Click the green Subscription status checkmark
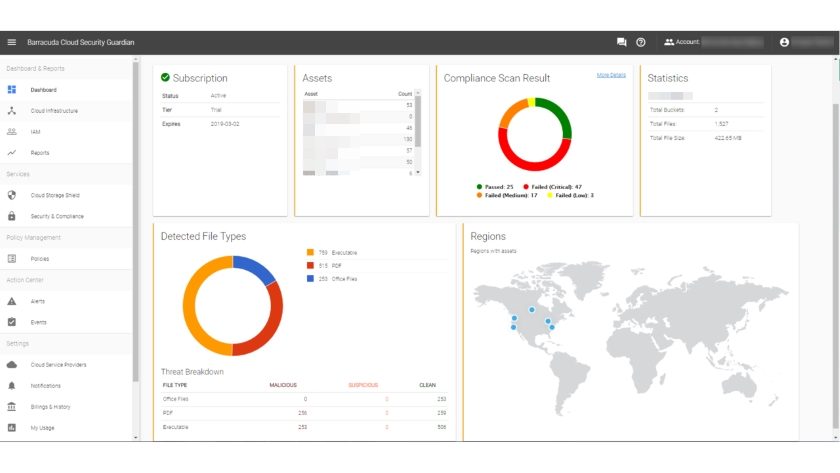 coord(166,78)
